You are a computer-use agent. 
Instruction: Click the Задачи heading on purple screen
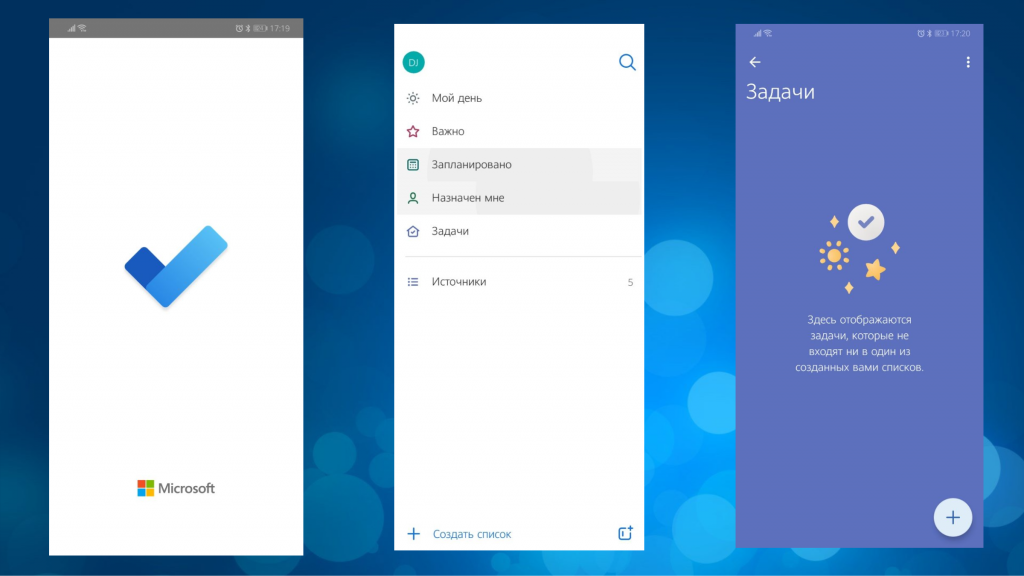(780, 92)
